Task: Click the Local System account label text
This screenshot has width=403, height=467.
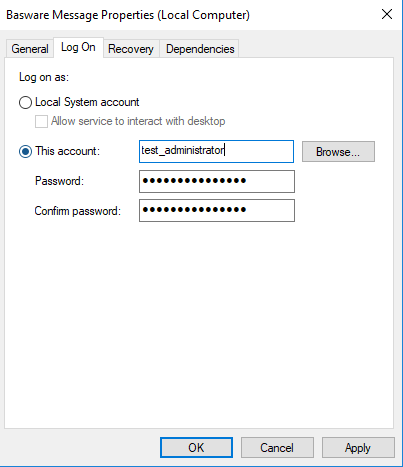Action: point(87,102)
